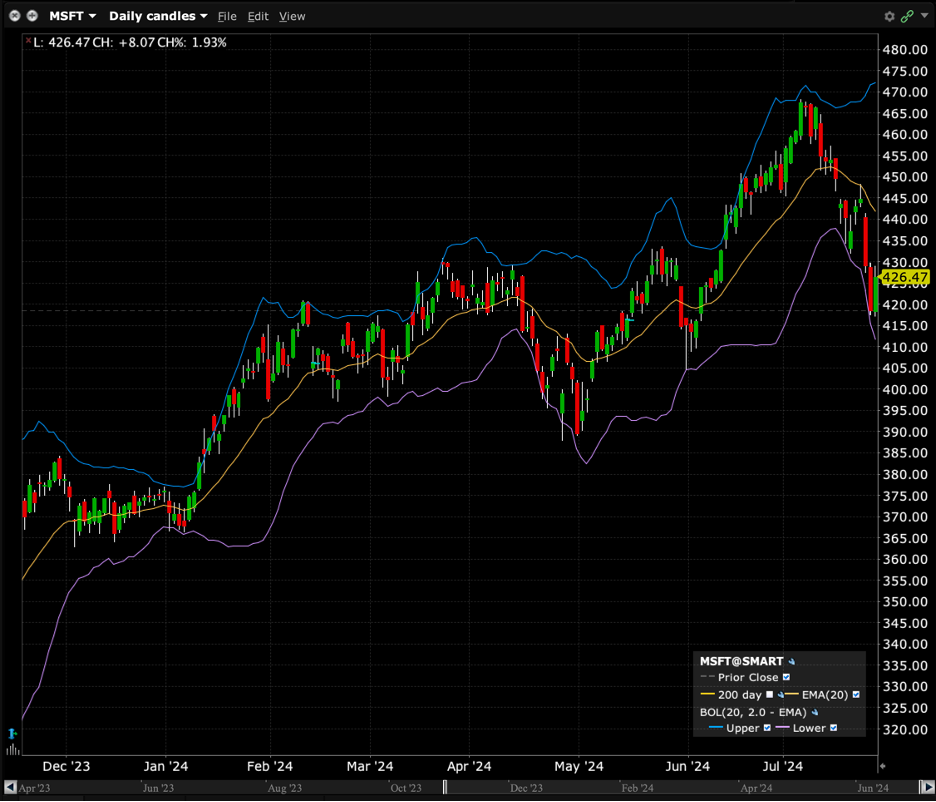Click the blue vertical price-scale arrow icon
Viewport: 936px width, 802px height.
point(12,733)
